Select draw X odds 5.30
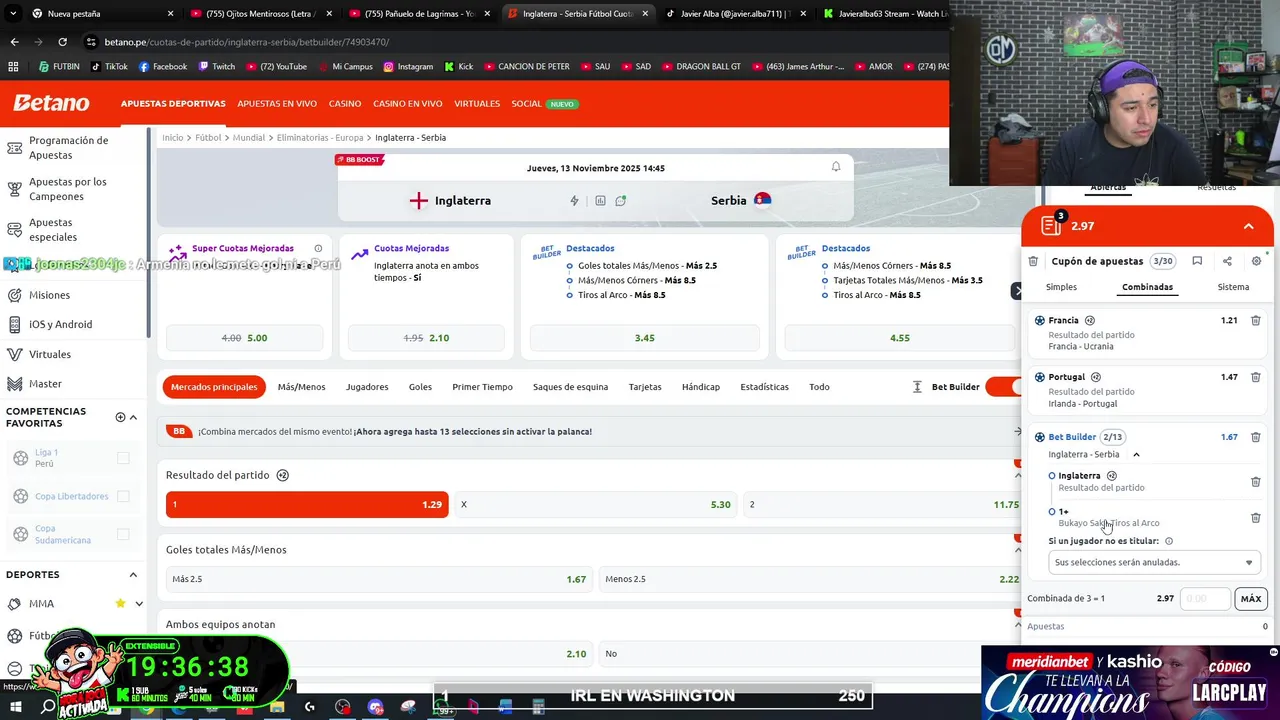Image resolution: width=1280 pixels, height=720 pixels. tap(596, 504)
